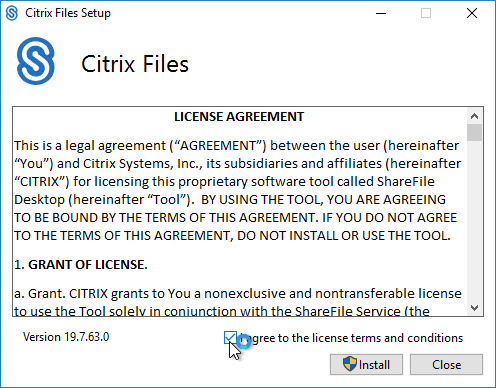Viewport: 496px width, 388px height.
Task: Start installation with the Install button
Action: 366,364
